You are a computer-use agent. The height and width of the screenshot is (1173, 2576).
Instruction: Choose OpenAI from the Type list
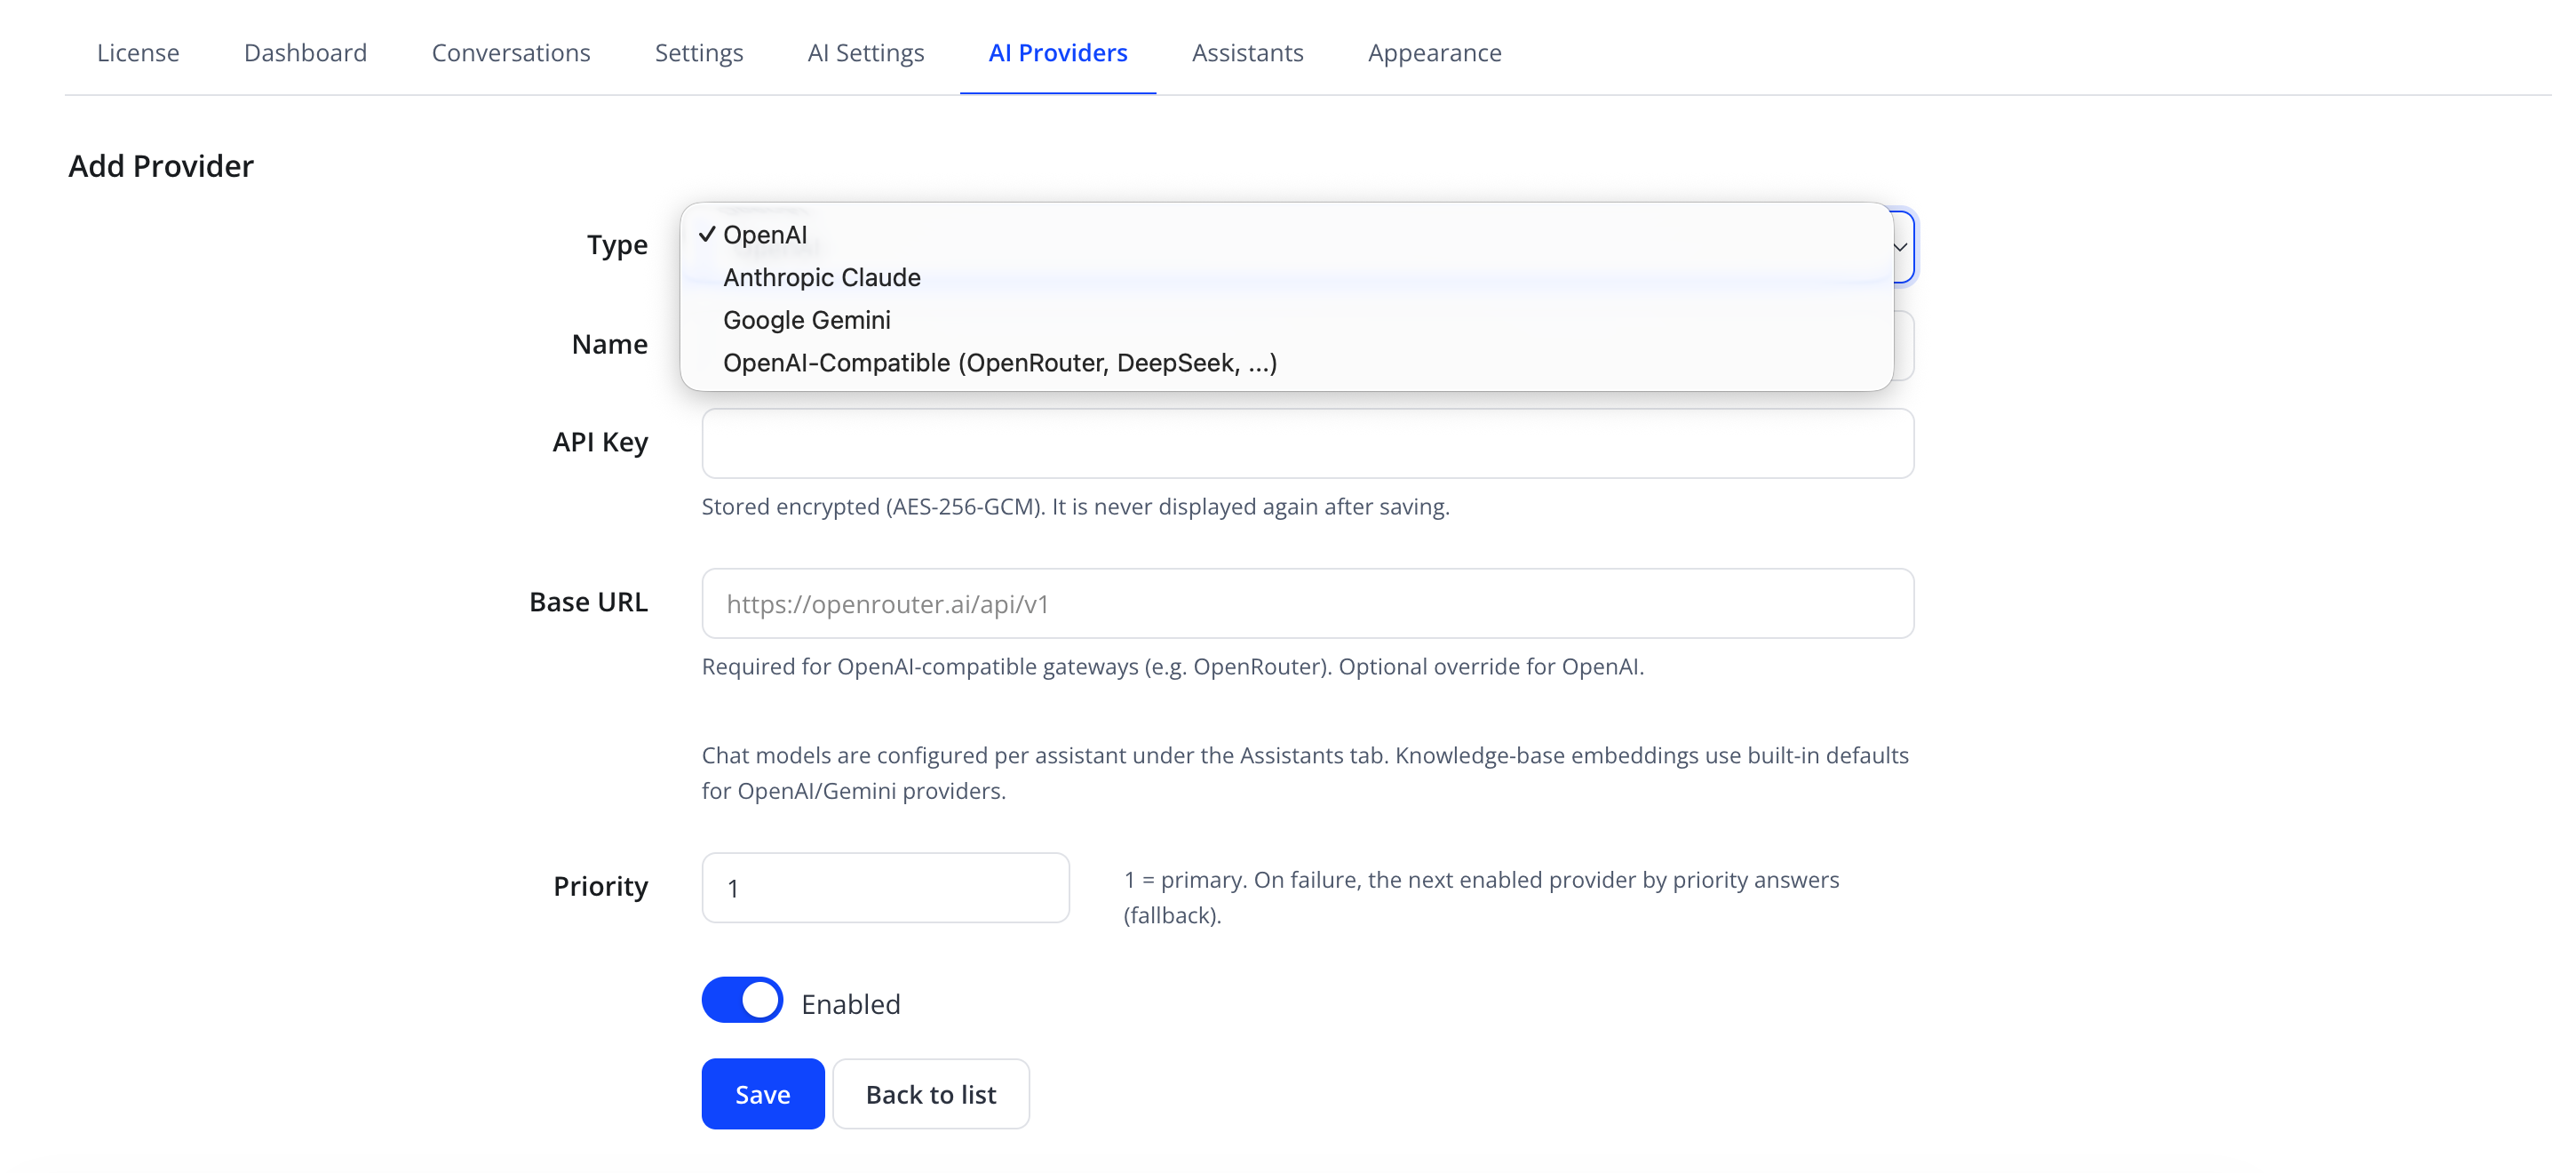coord(1286,235)
